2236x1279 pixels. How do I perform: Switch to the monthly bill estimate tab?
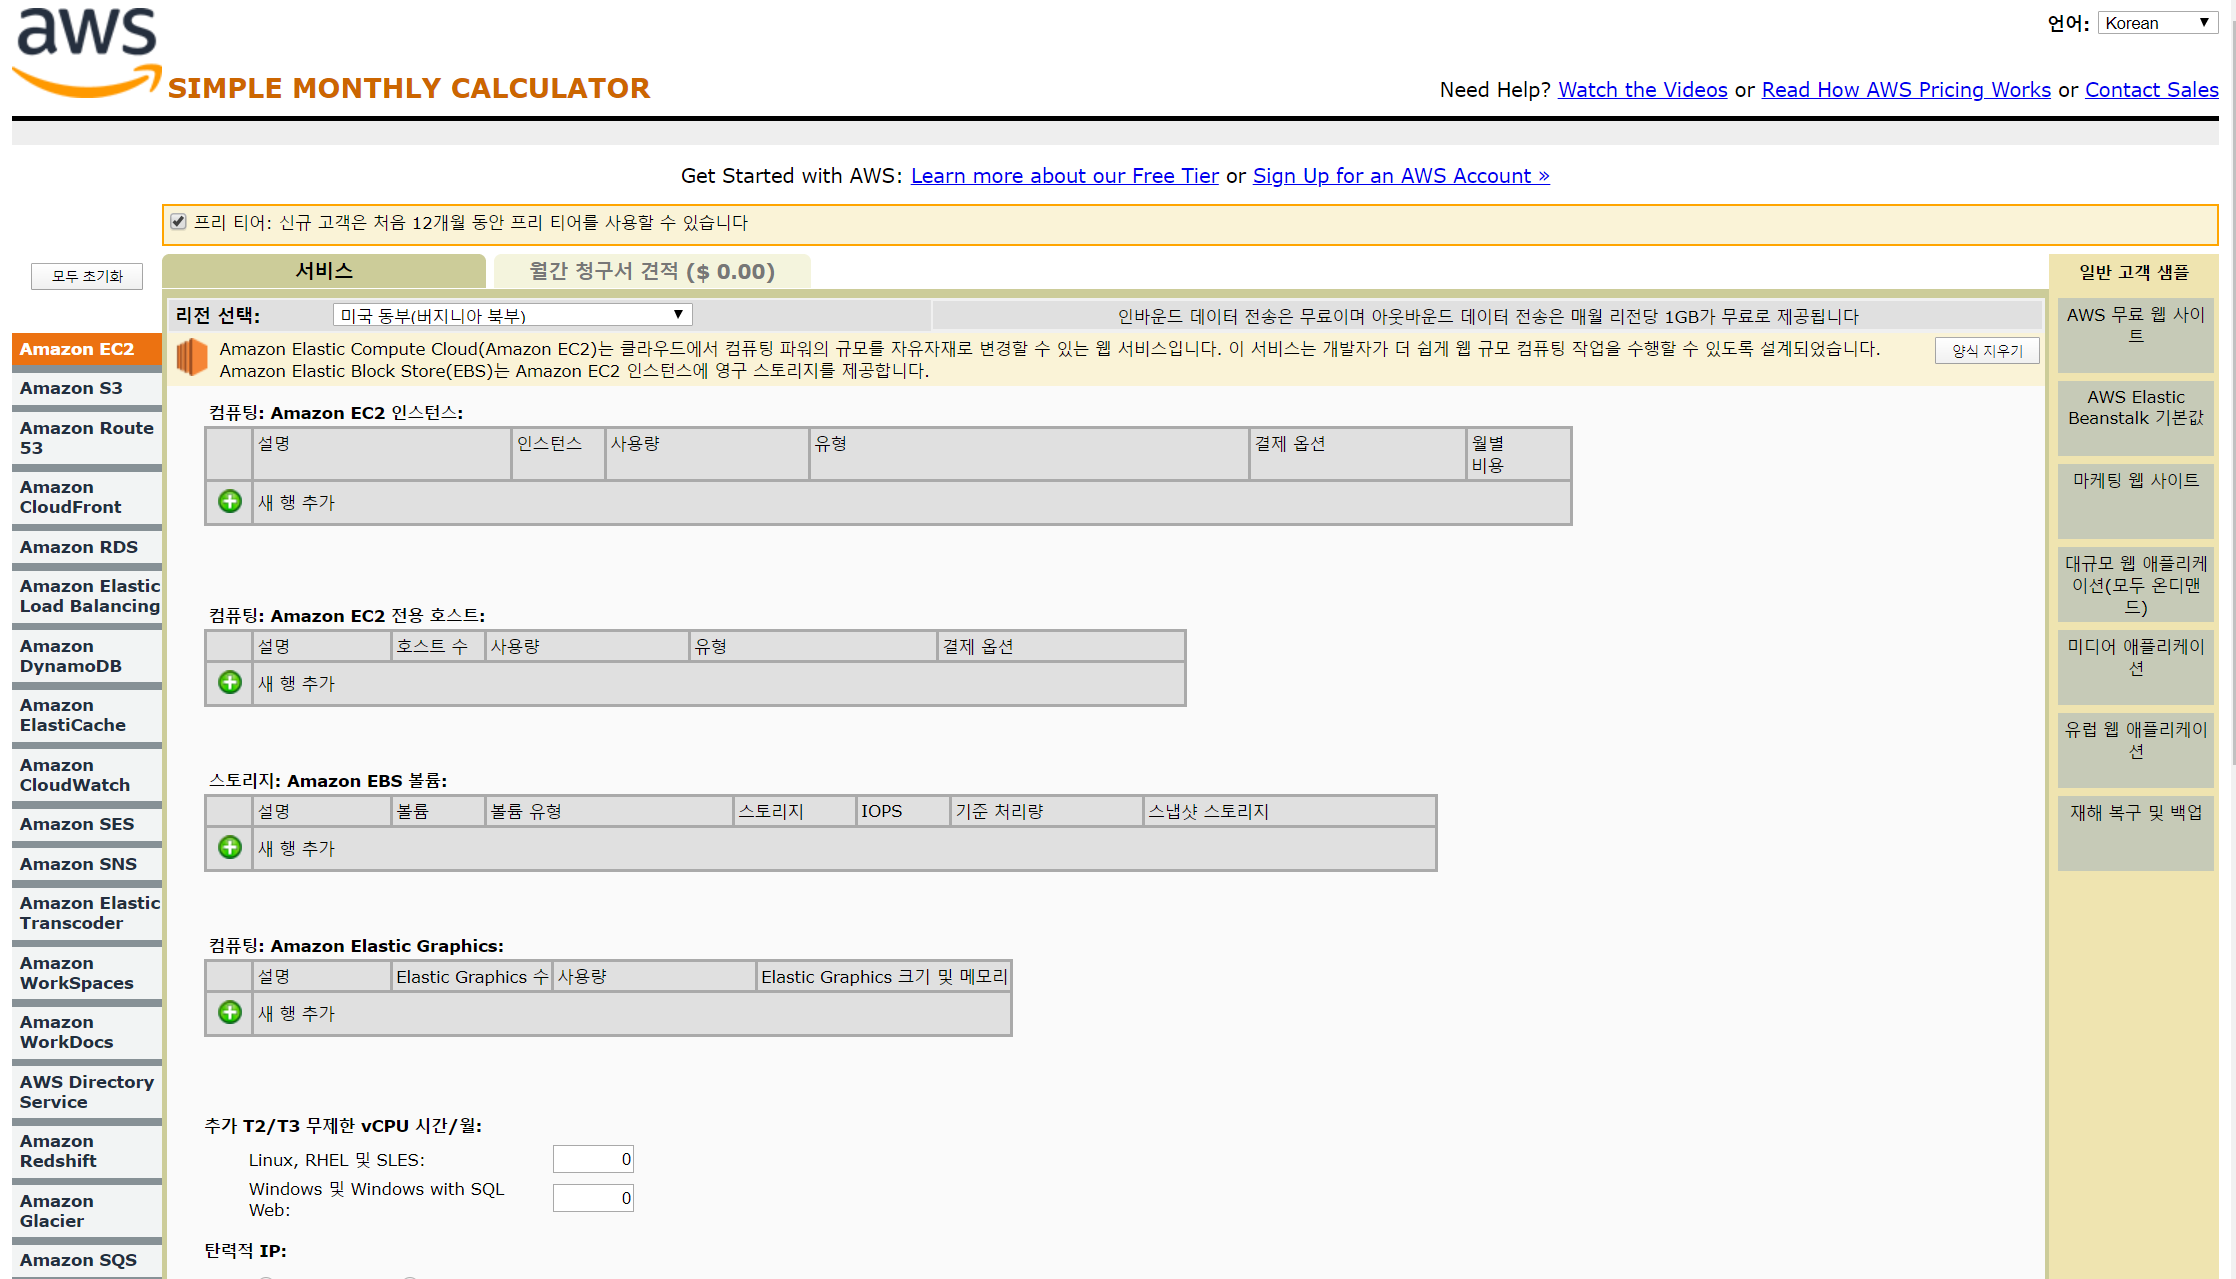tap(652, 271)
